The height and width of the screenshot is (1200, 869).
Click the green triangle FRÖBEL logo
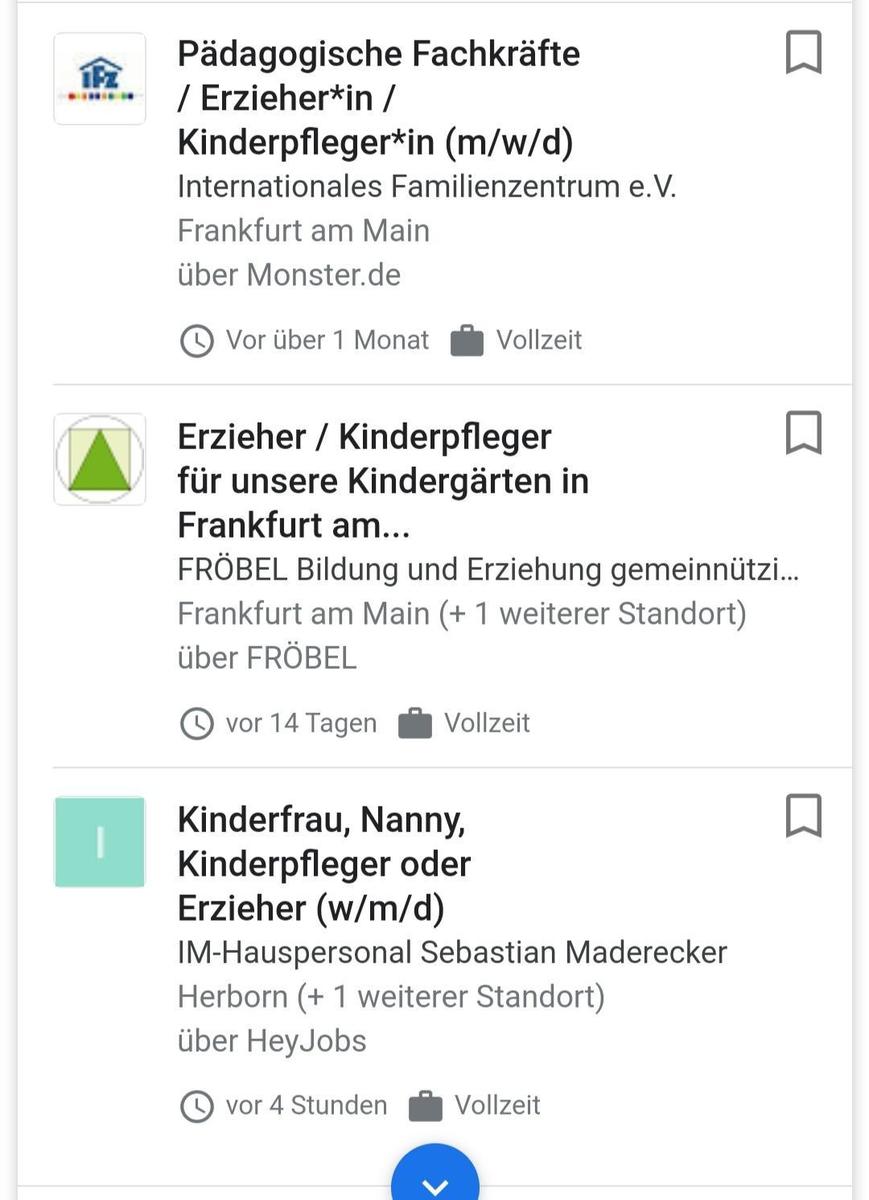tap(100, 460)
